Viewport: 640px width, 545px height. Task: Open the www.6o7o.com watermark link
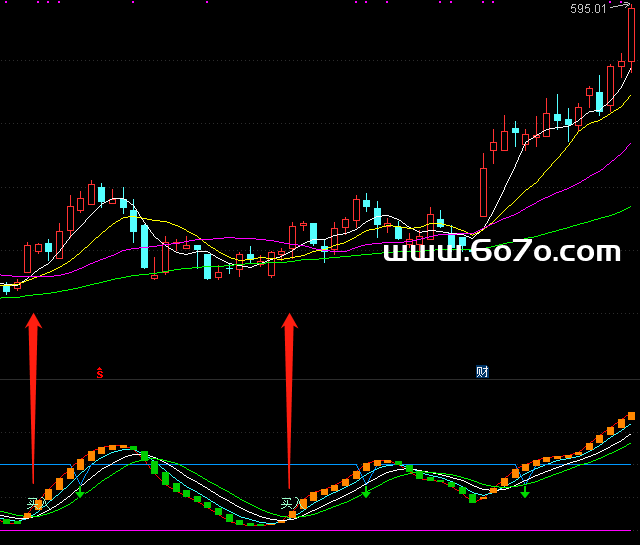tap(502, 252)
